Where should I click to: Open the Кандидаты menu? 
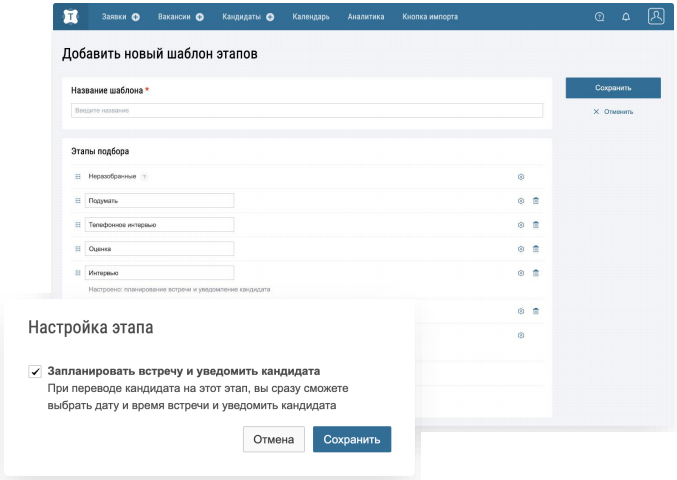(x=241, y=17)
